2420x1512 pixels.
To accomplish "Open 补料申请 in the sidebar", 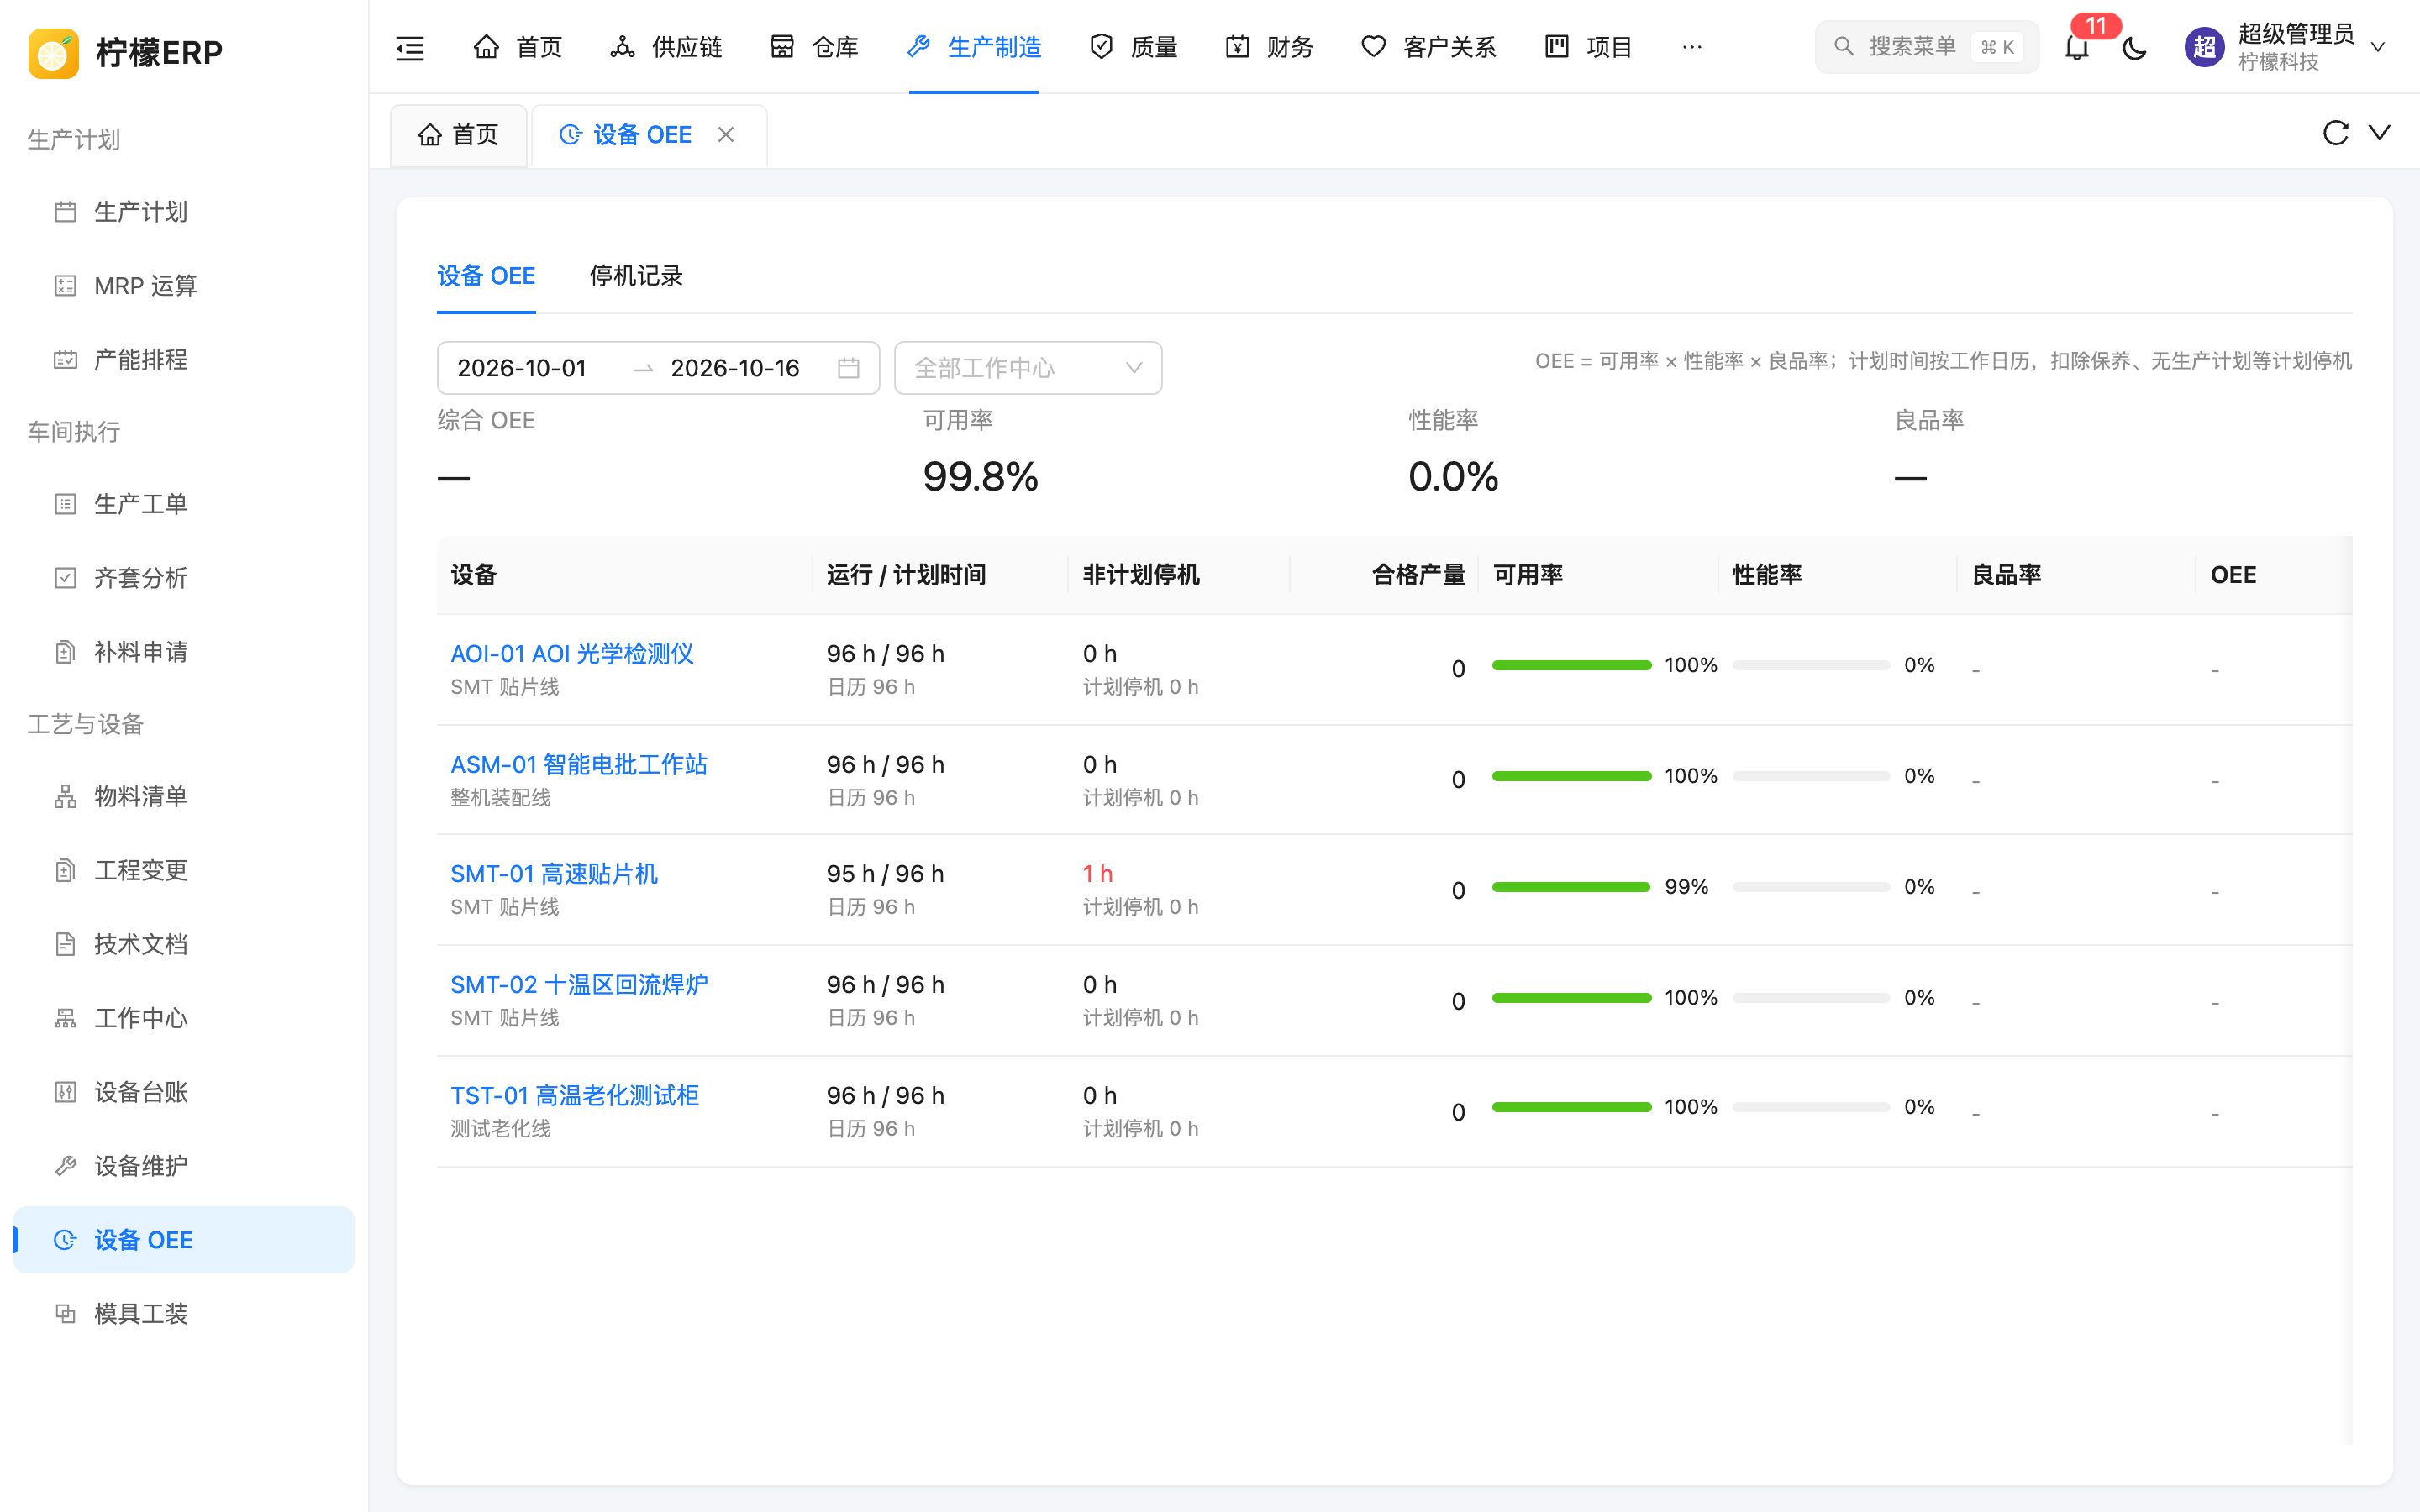I will (x=184, y=652).
